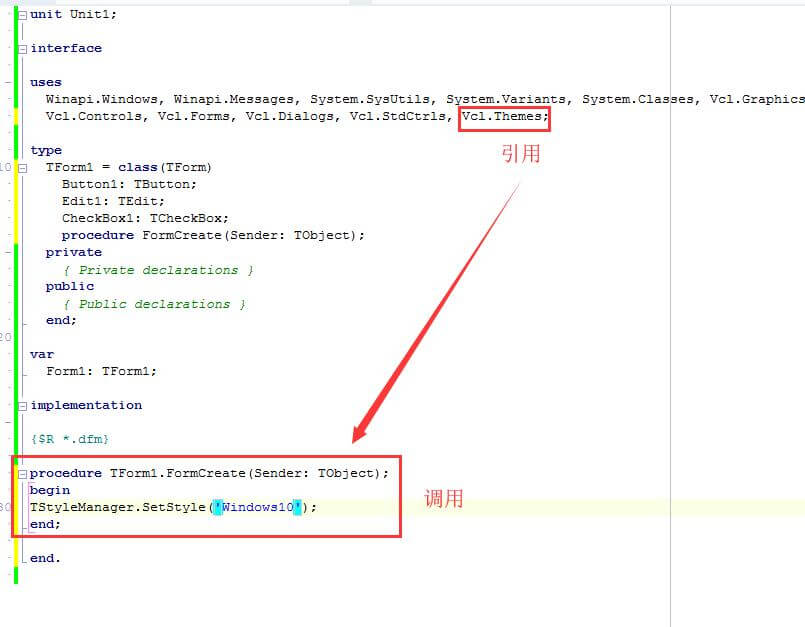Viewport: 805px width, 627px height.
Task: Collapse the interface section fold marker
Action: pyautogui.click(x=23, y=49)
